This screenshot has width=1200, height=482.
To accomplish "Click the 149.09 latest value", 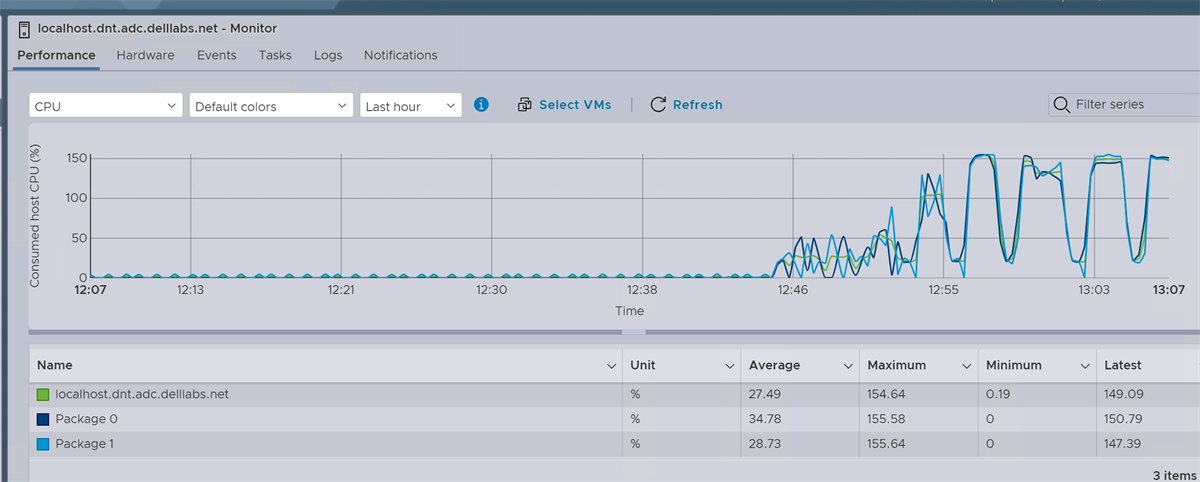I will [x=1124, y=394].
